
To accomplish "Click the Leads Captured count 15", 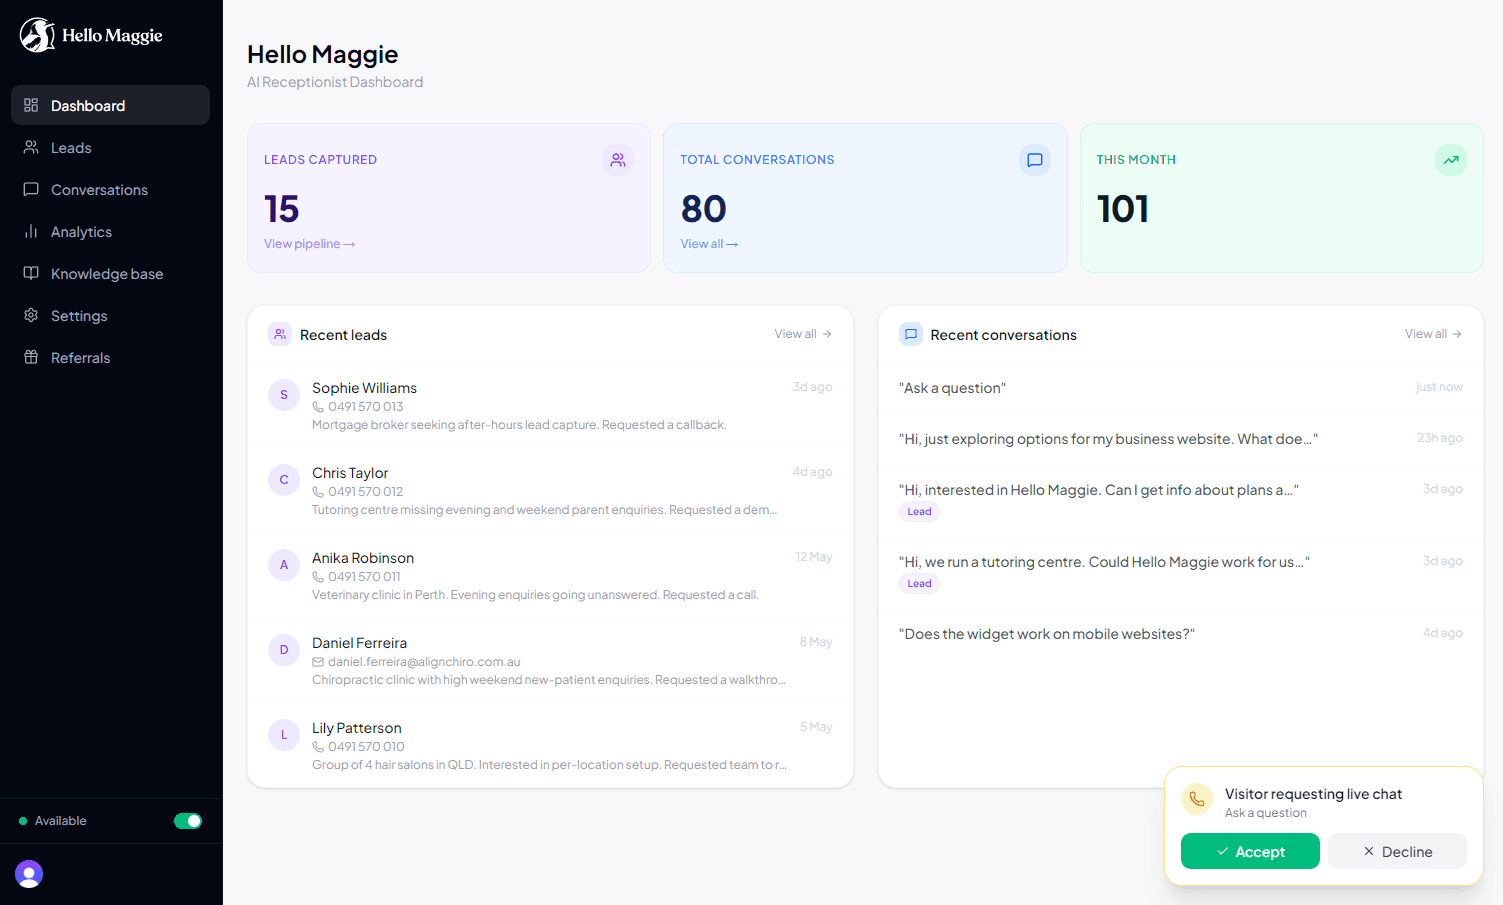I will tap(282, 209).
